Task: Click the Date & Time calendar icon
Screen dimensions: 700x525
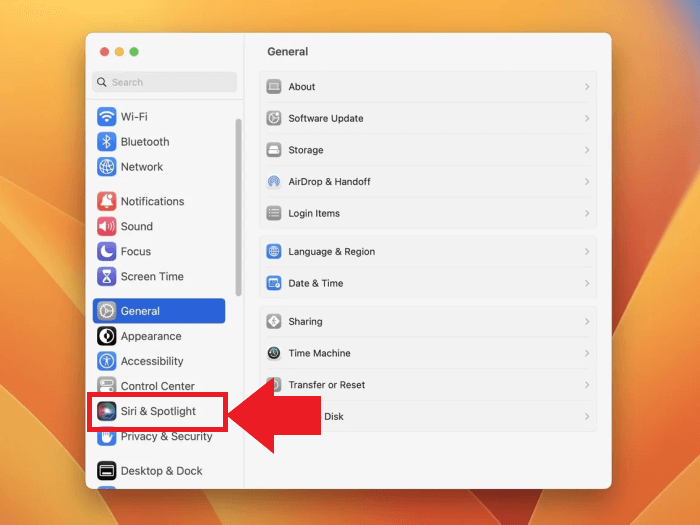Action: click(274, 283)
